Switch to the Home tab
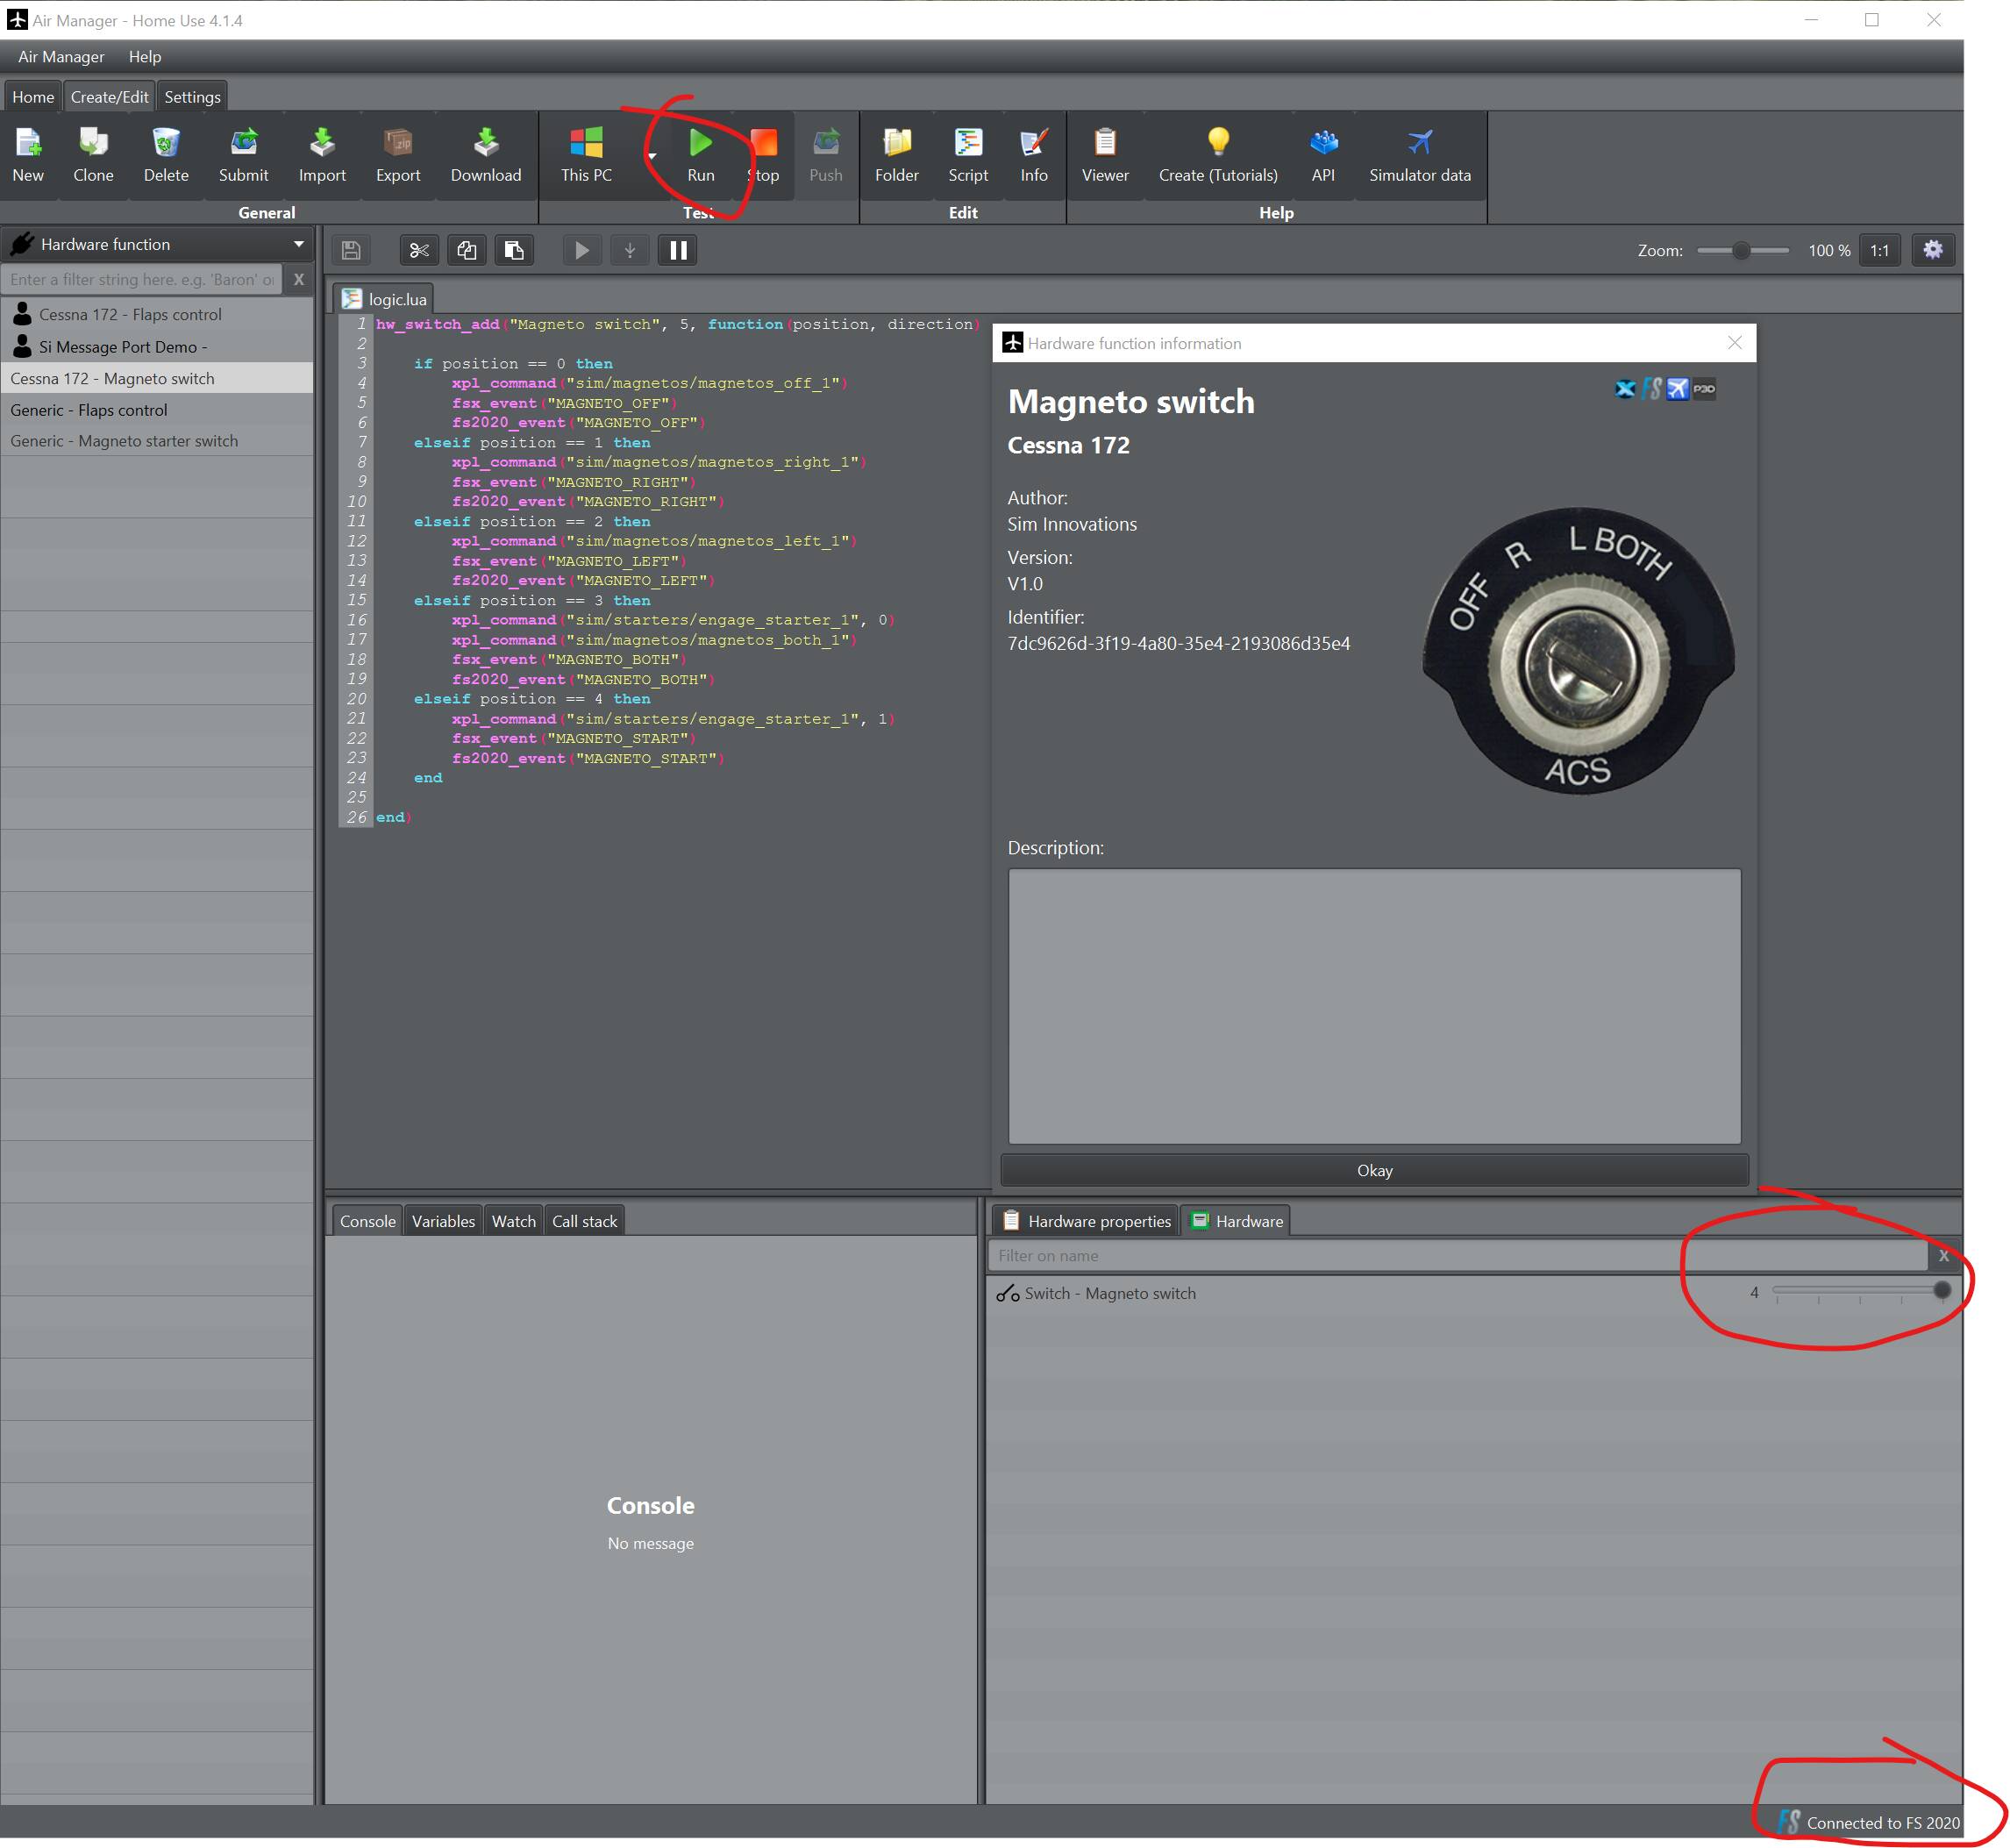 33,97
